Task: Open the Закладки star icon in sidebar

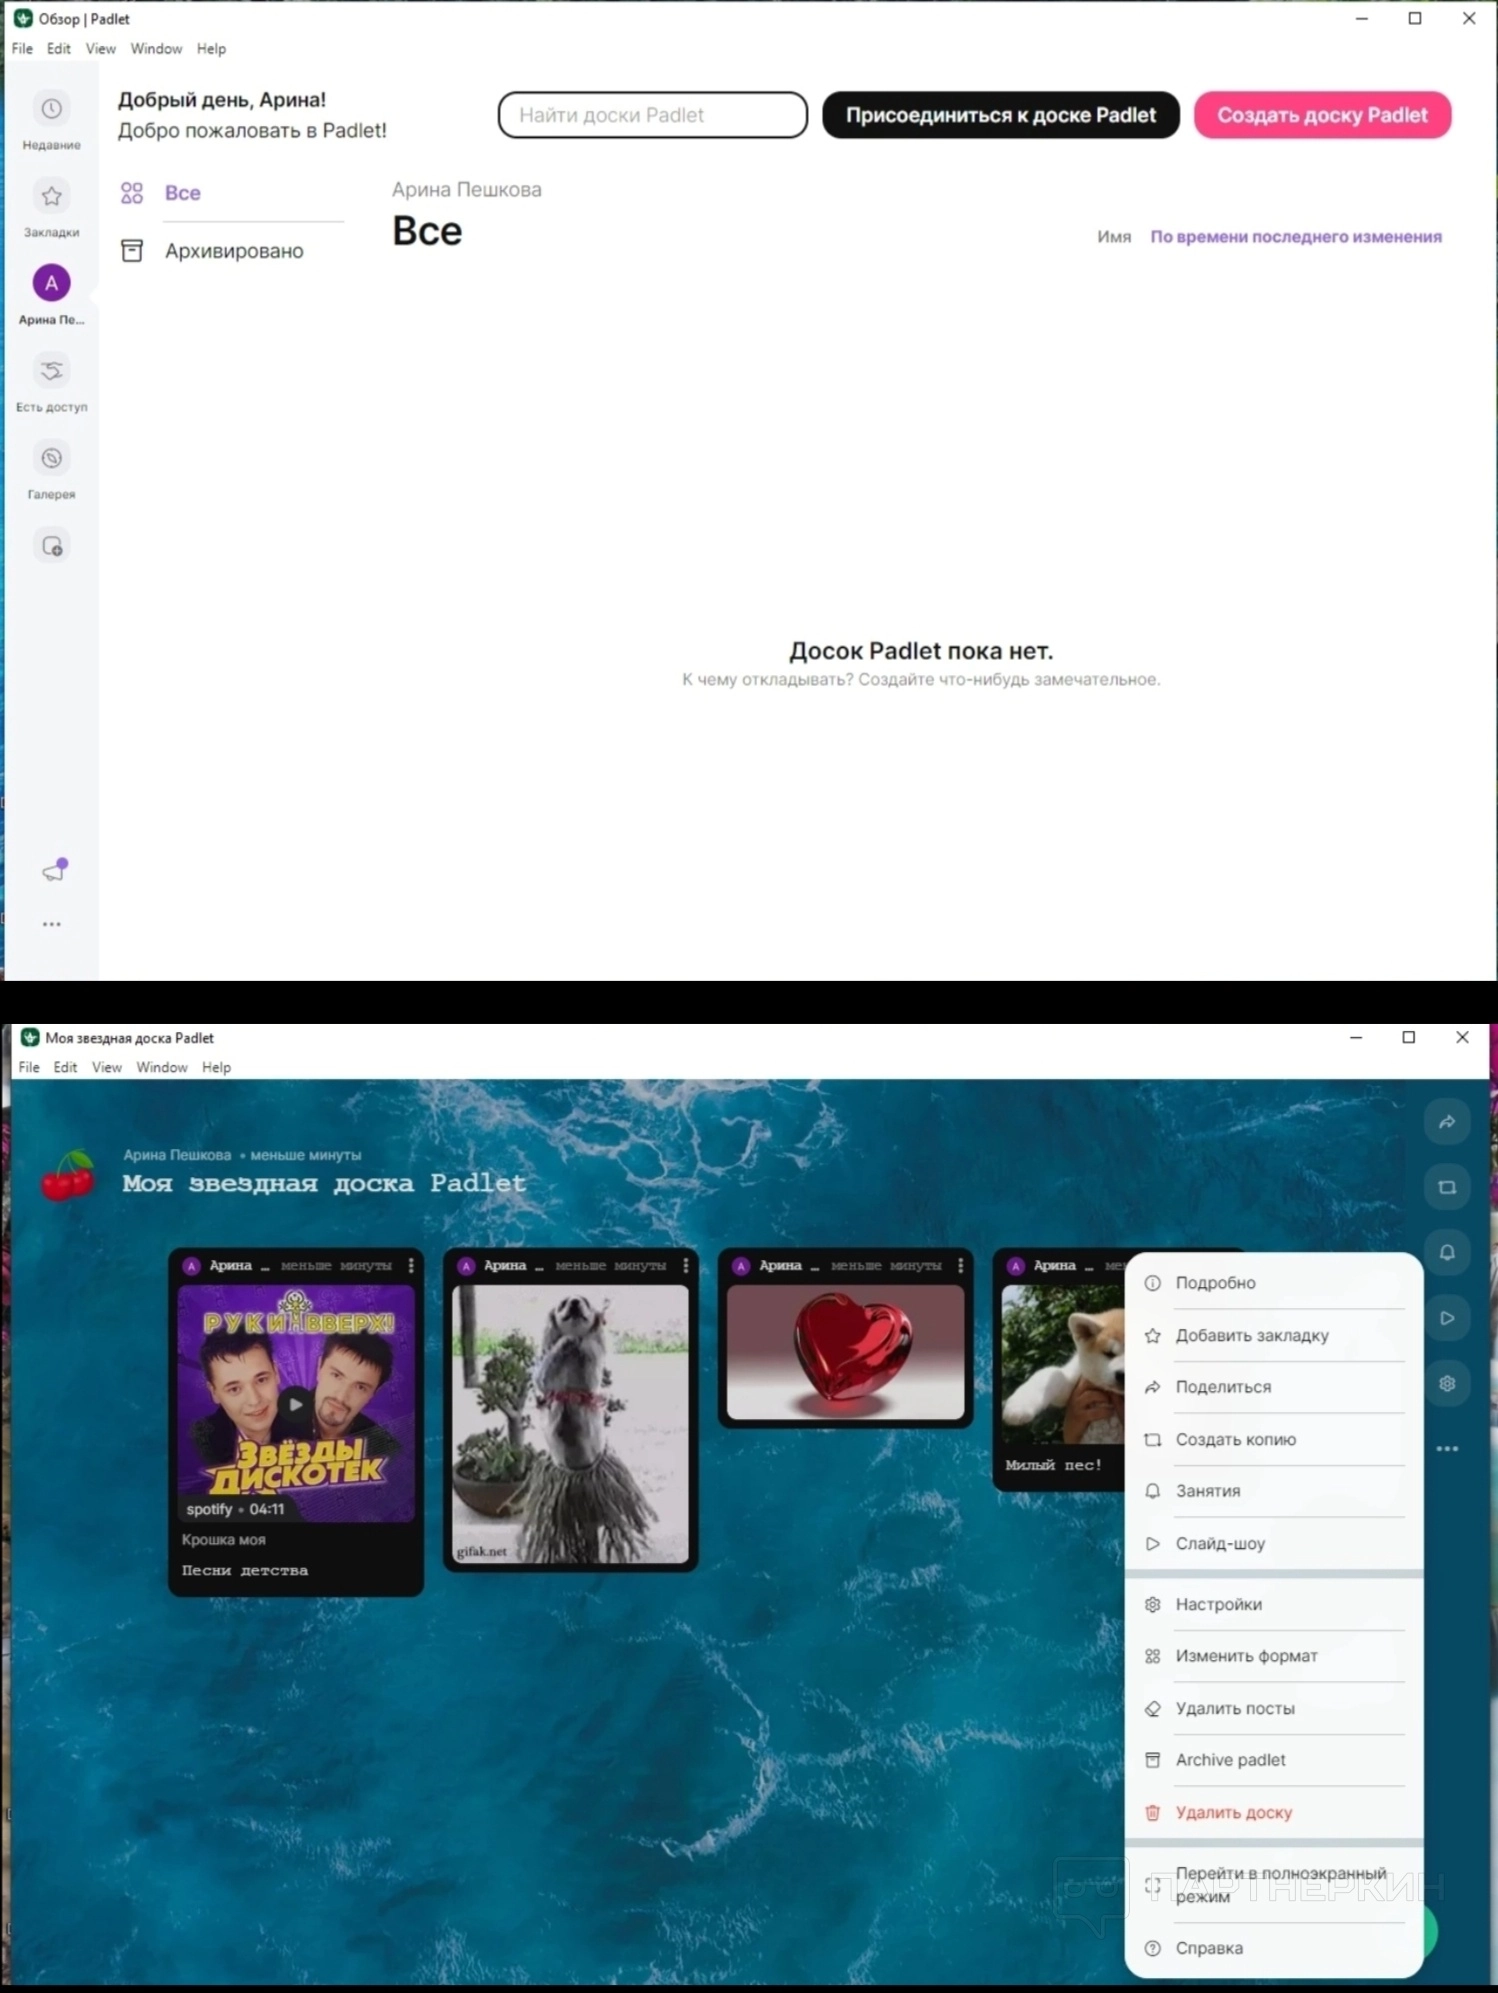Action: [52, 196]
